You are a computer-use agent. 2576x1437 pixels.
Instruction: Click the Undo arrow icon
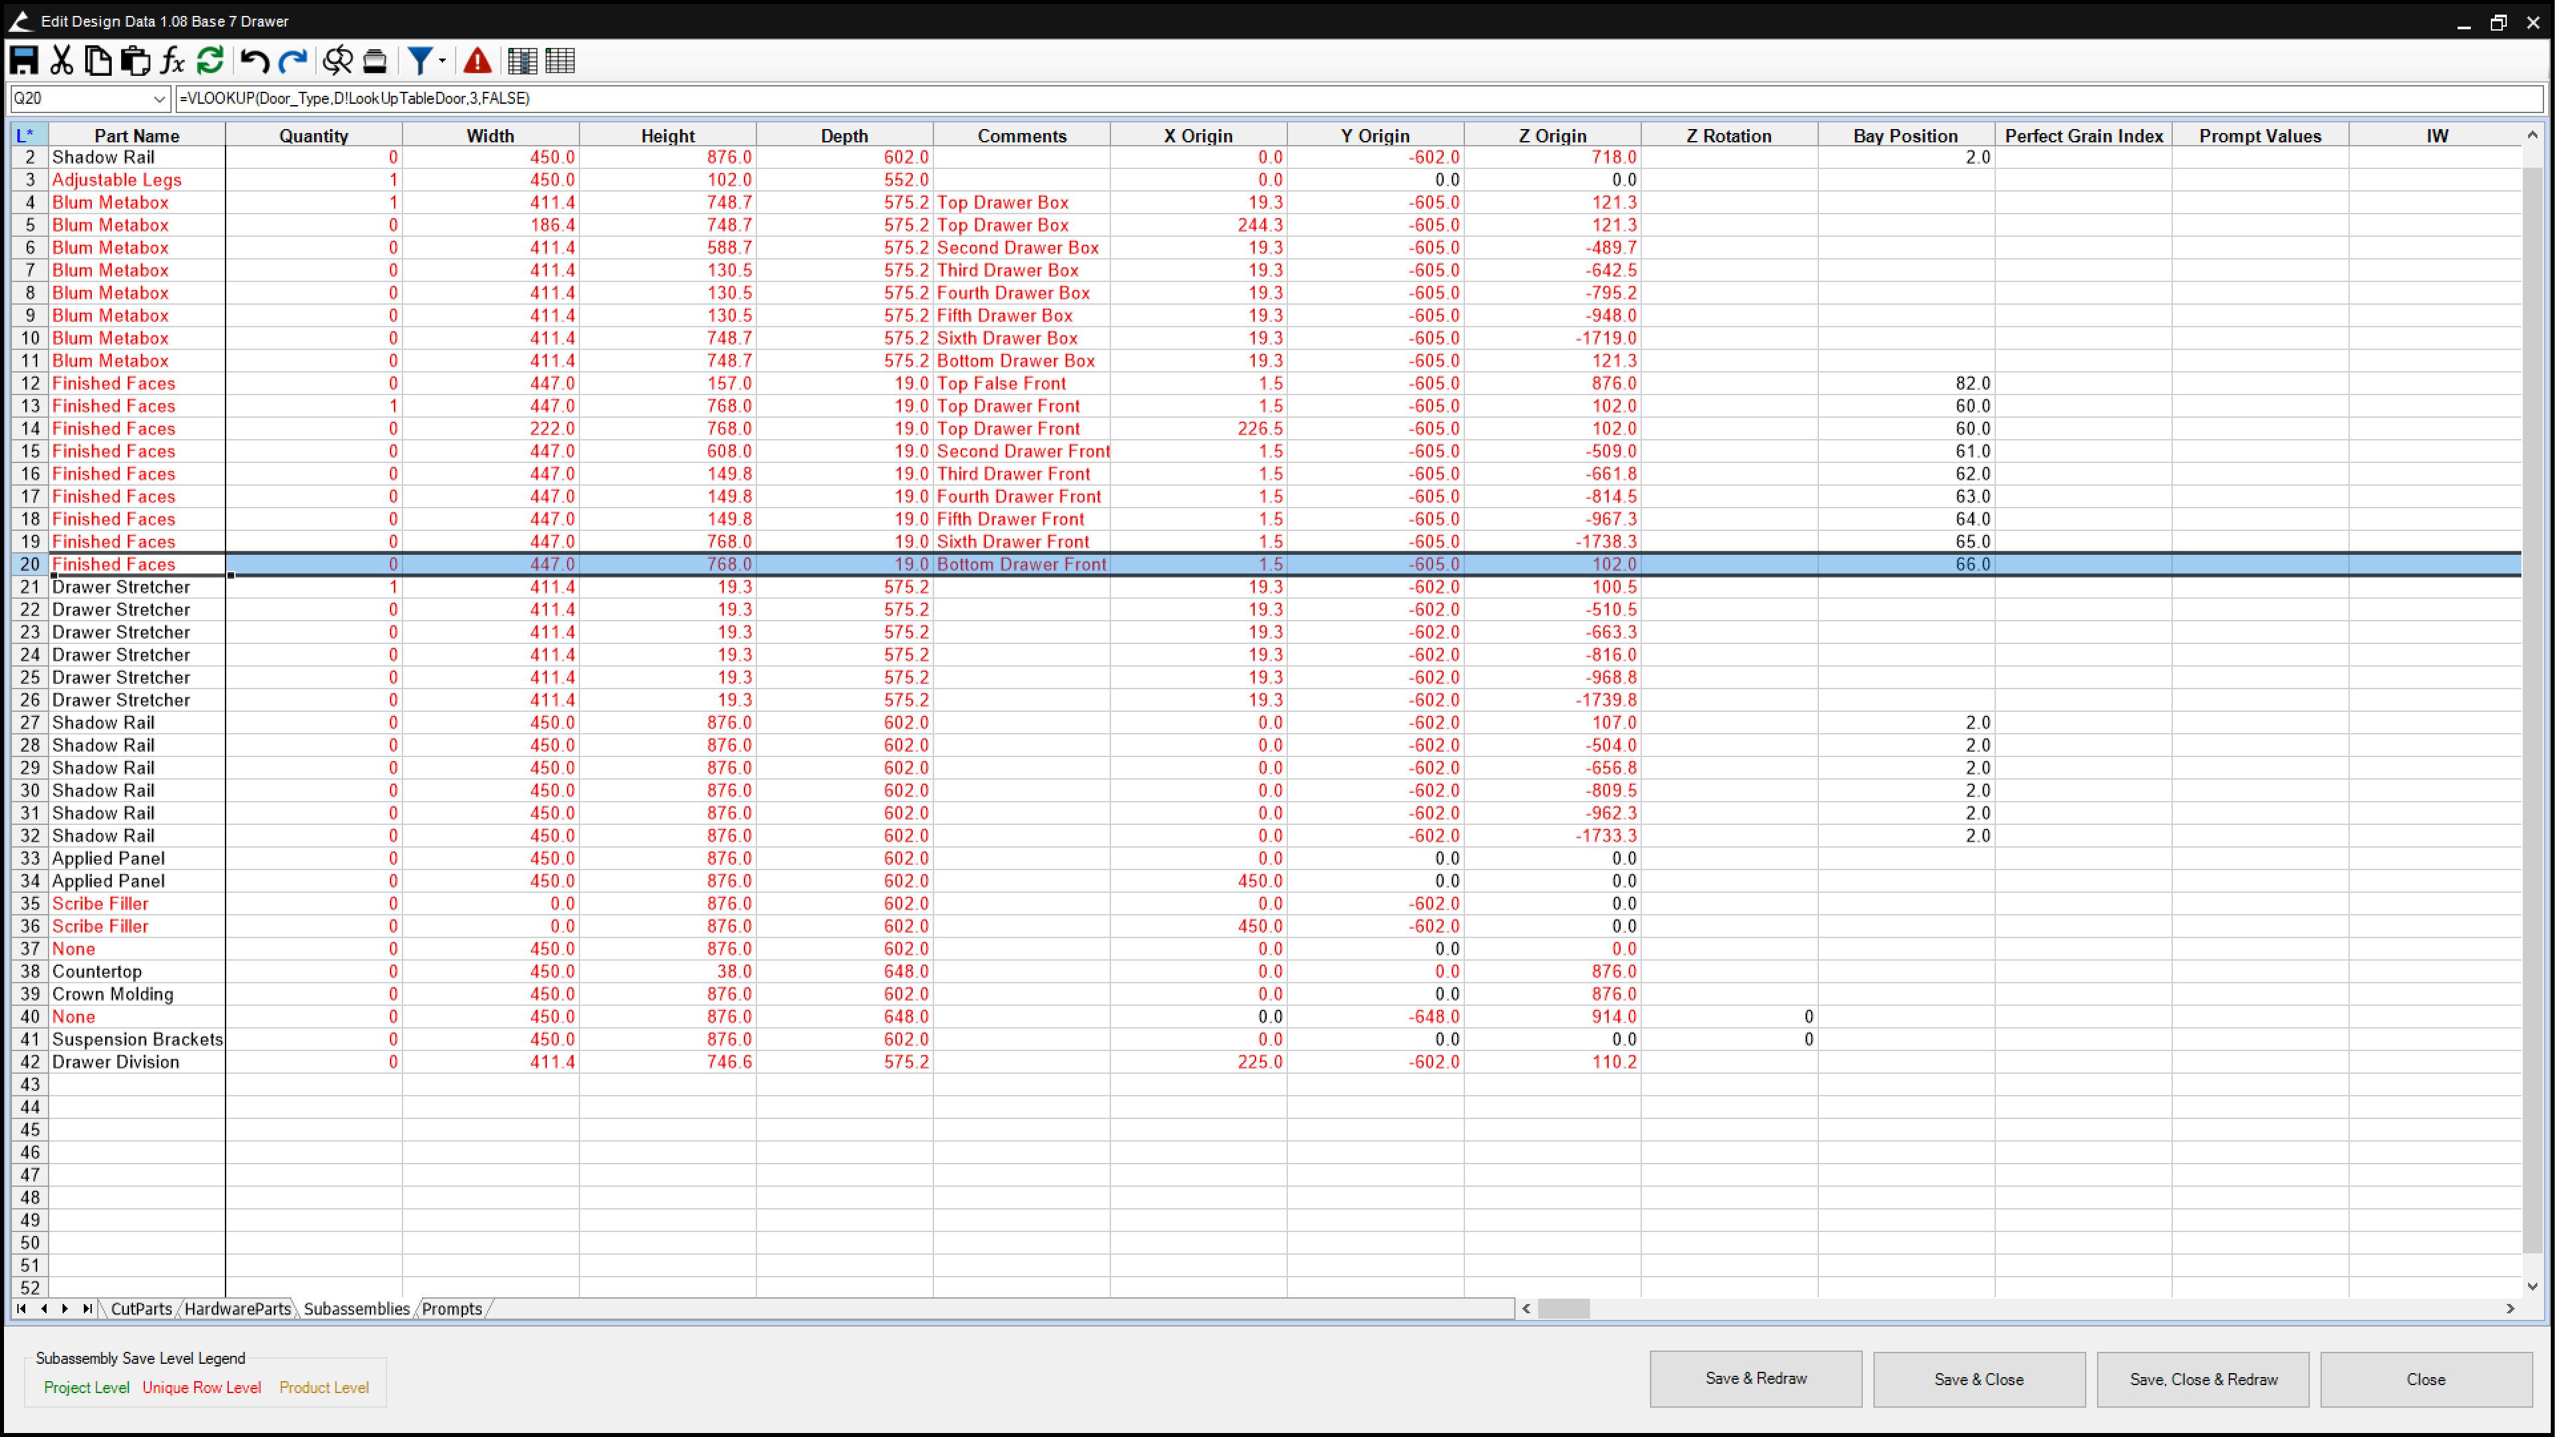[254, 61]
